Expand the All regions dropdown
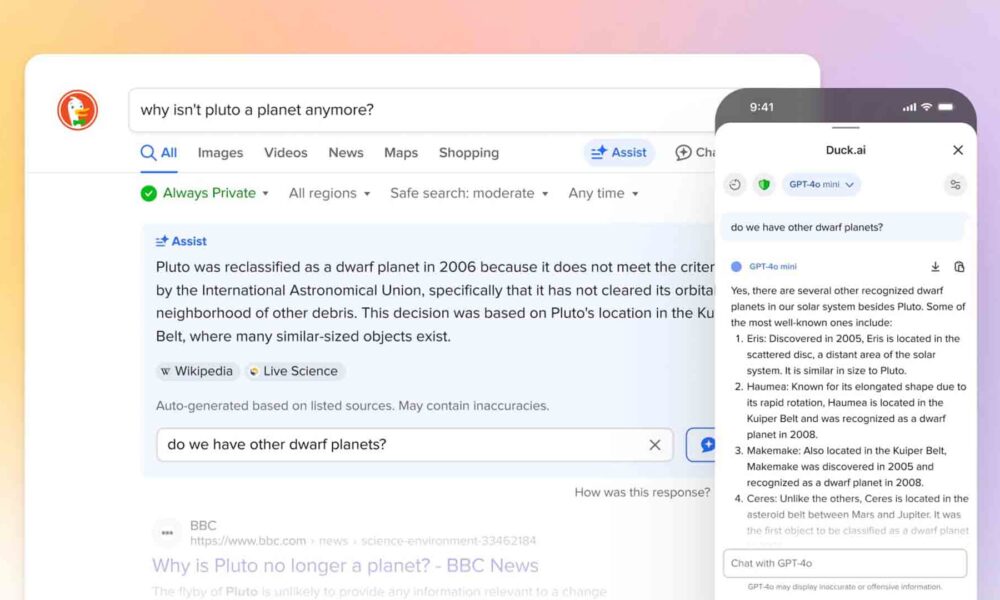1000x600 pixels. pyautogui.click(x=329, y=193)
